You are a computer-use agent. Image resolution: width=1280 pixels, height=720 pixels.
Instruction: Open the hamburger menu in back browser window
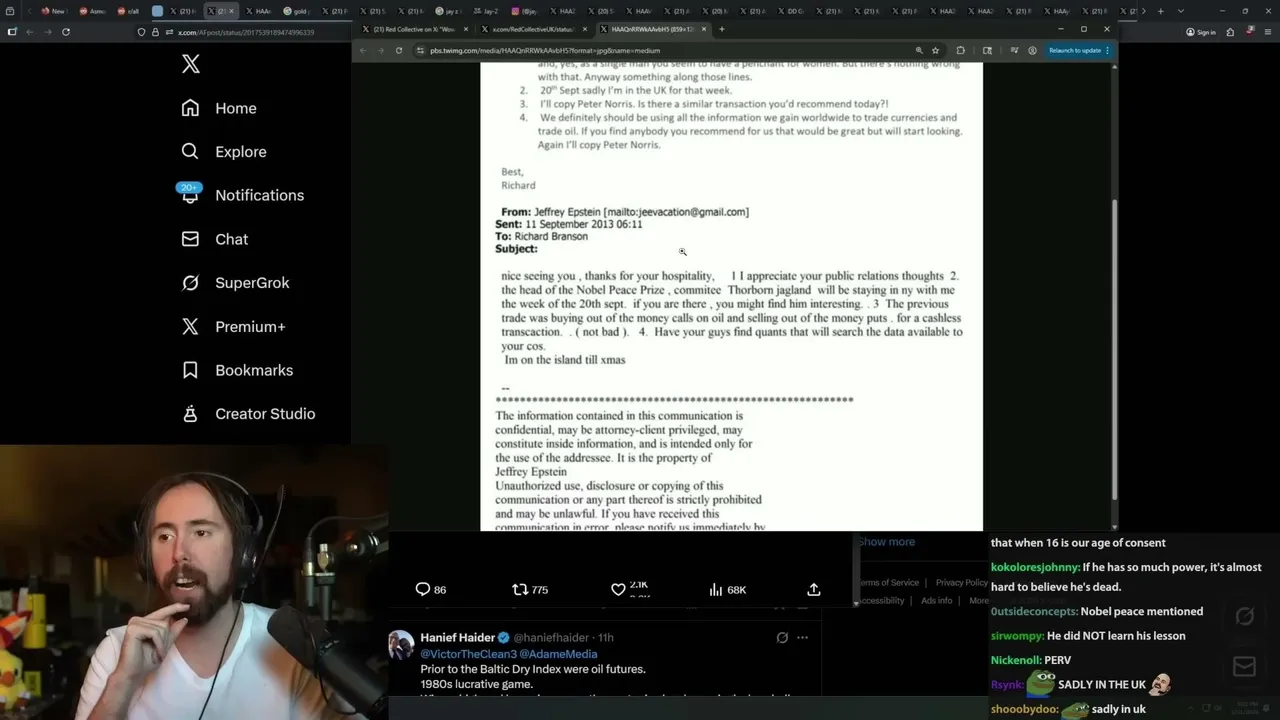1266,32
